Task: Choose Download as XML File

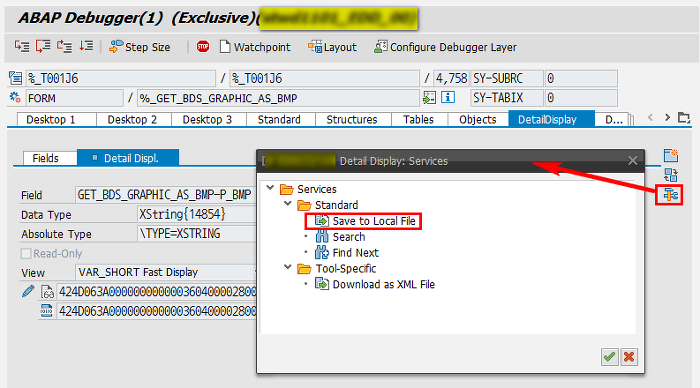Action: 375,284
